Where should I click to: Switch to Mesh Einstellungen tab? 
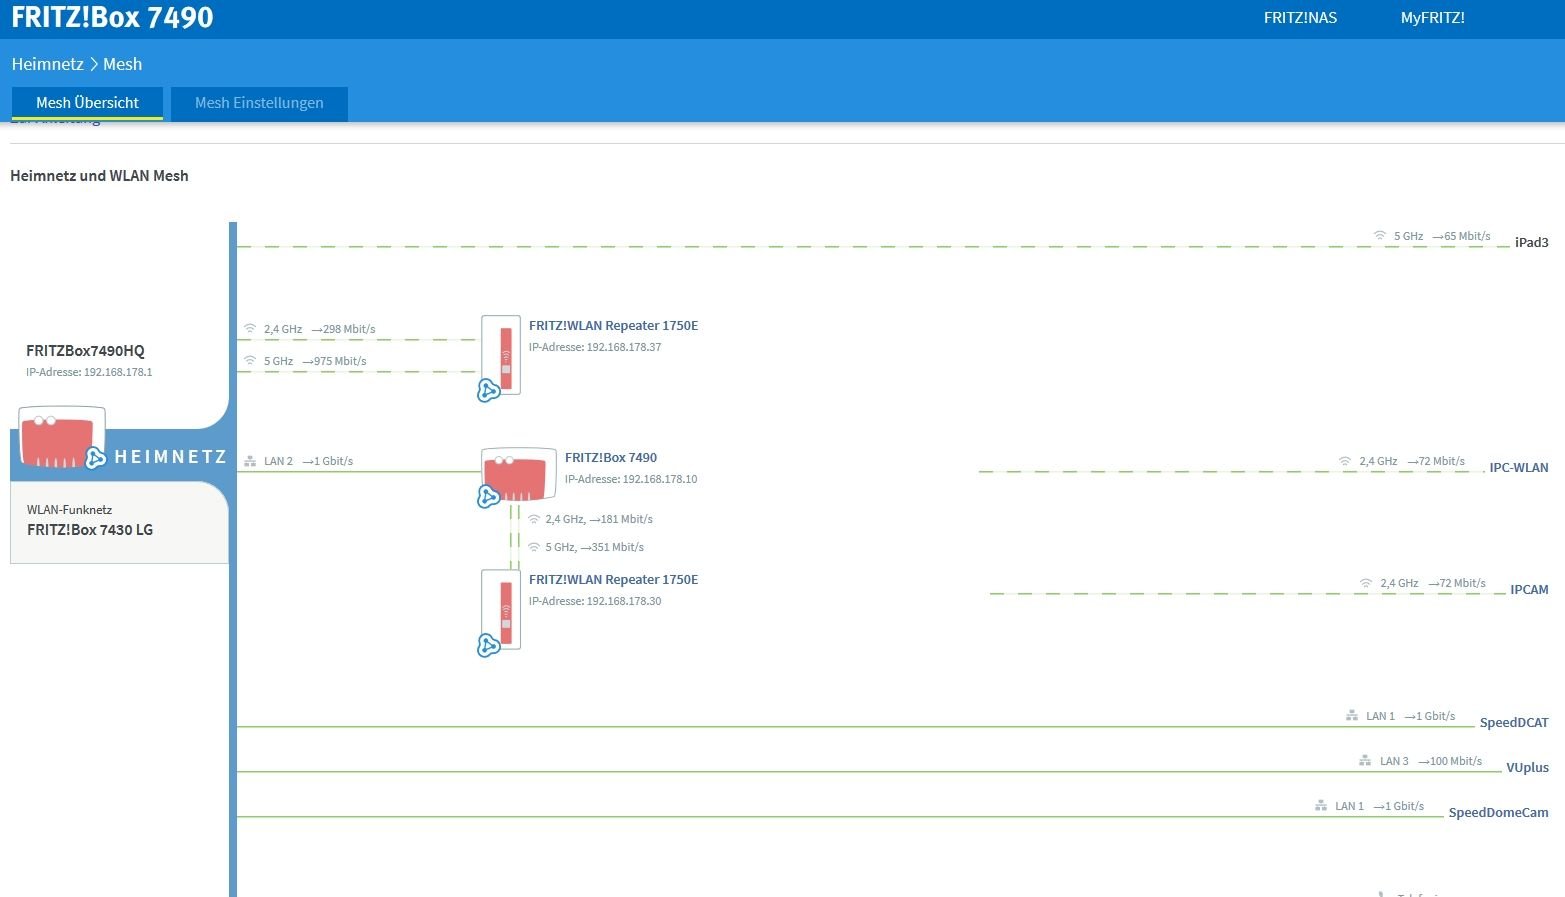click(x=259, y=103)
